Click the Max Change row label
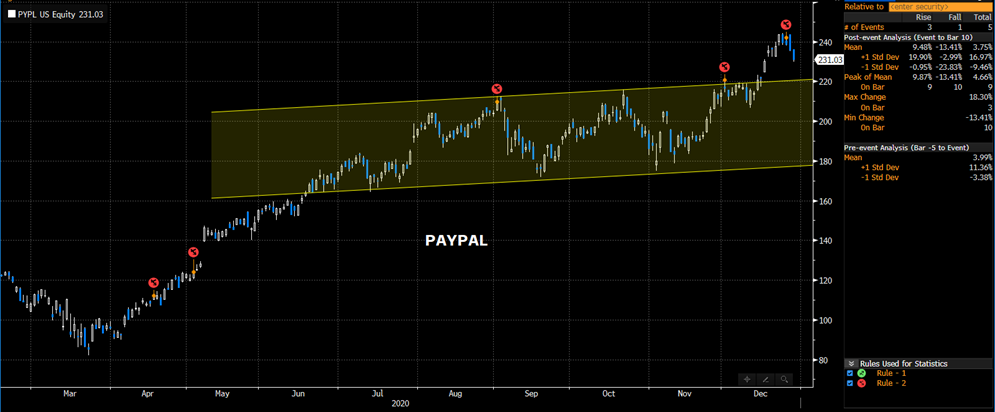995x412 pixels. tap(866, 97)
